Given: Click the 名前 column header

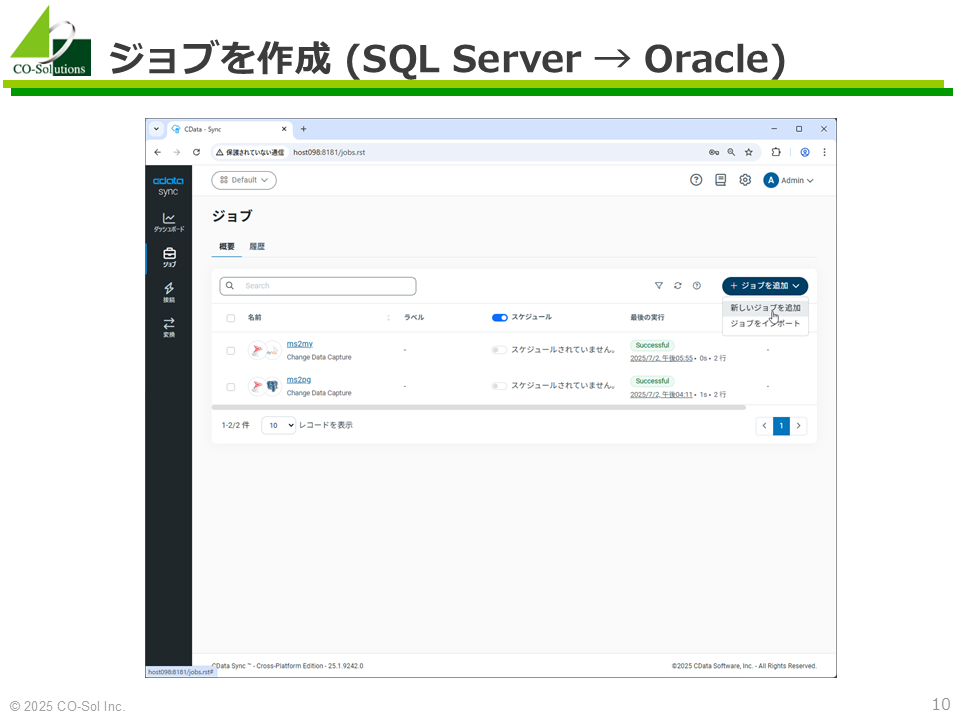Looking at the screenshot, I should 255,318.
